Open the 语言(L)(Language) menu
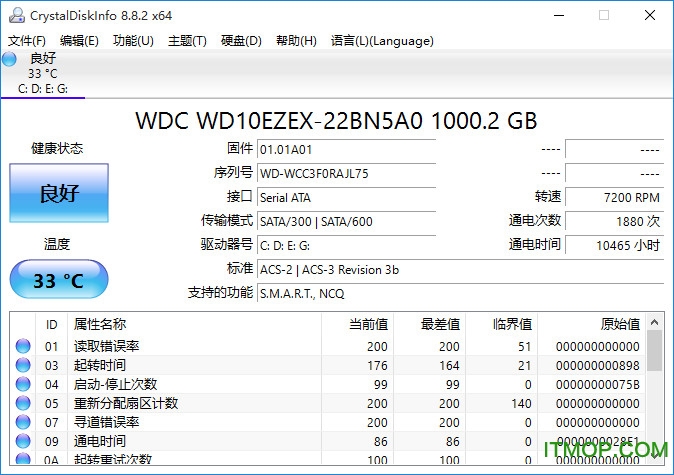 point(382,41)
